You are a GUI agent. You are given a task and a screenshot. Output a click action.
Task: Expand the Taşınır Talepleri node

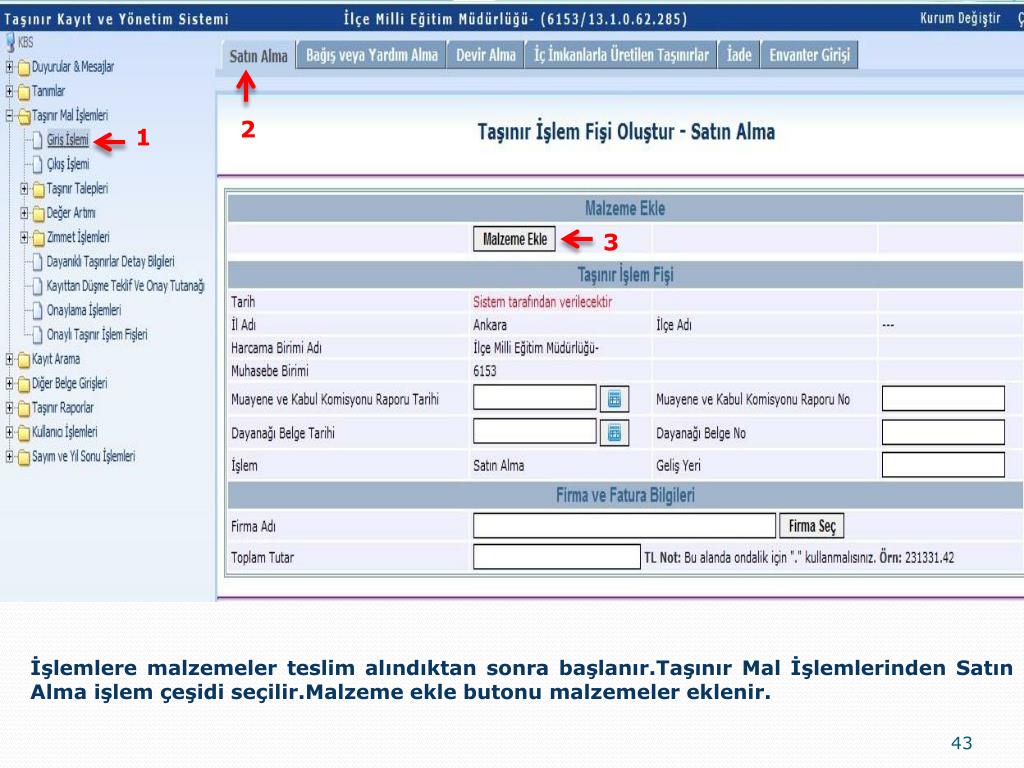pos(24,189)
